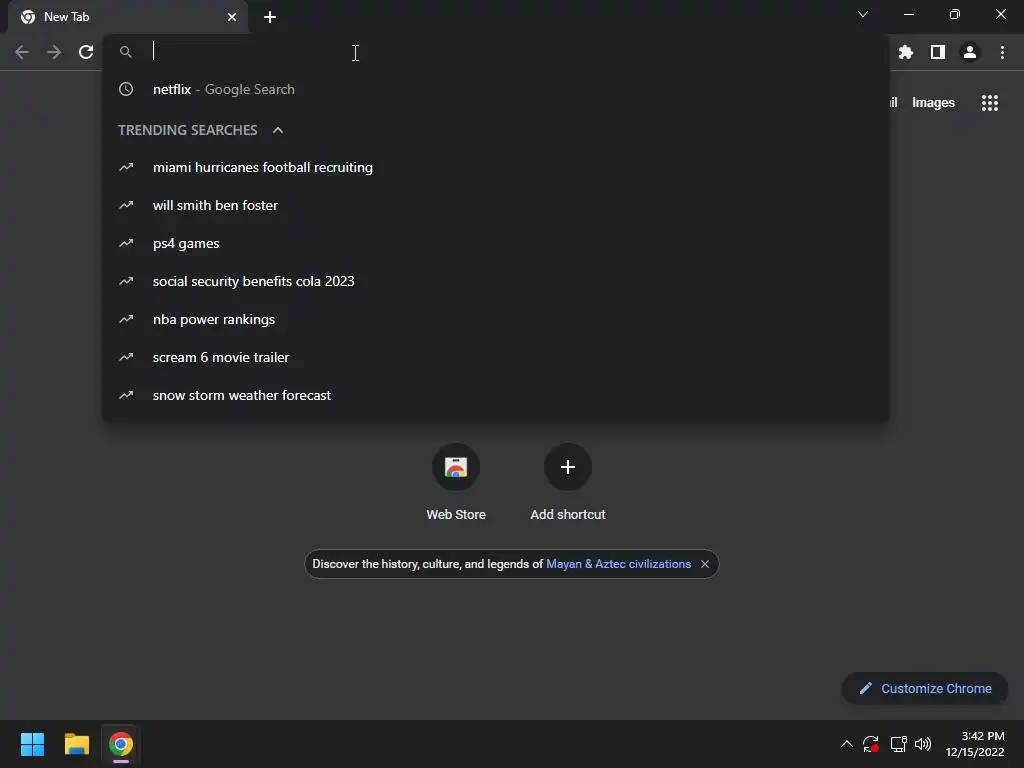This screenshot has width=1024, height=768.
Task: Pick snow storm weather forecast suggestion
Action: point(496,395)
